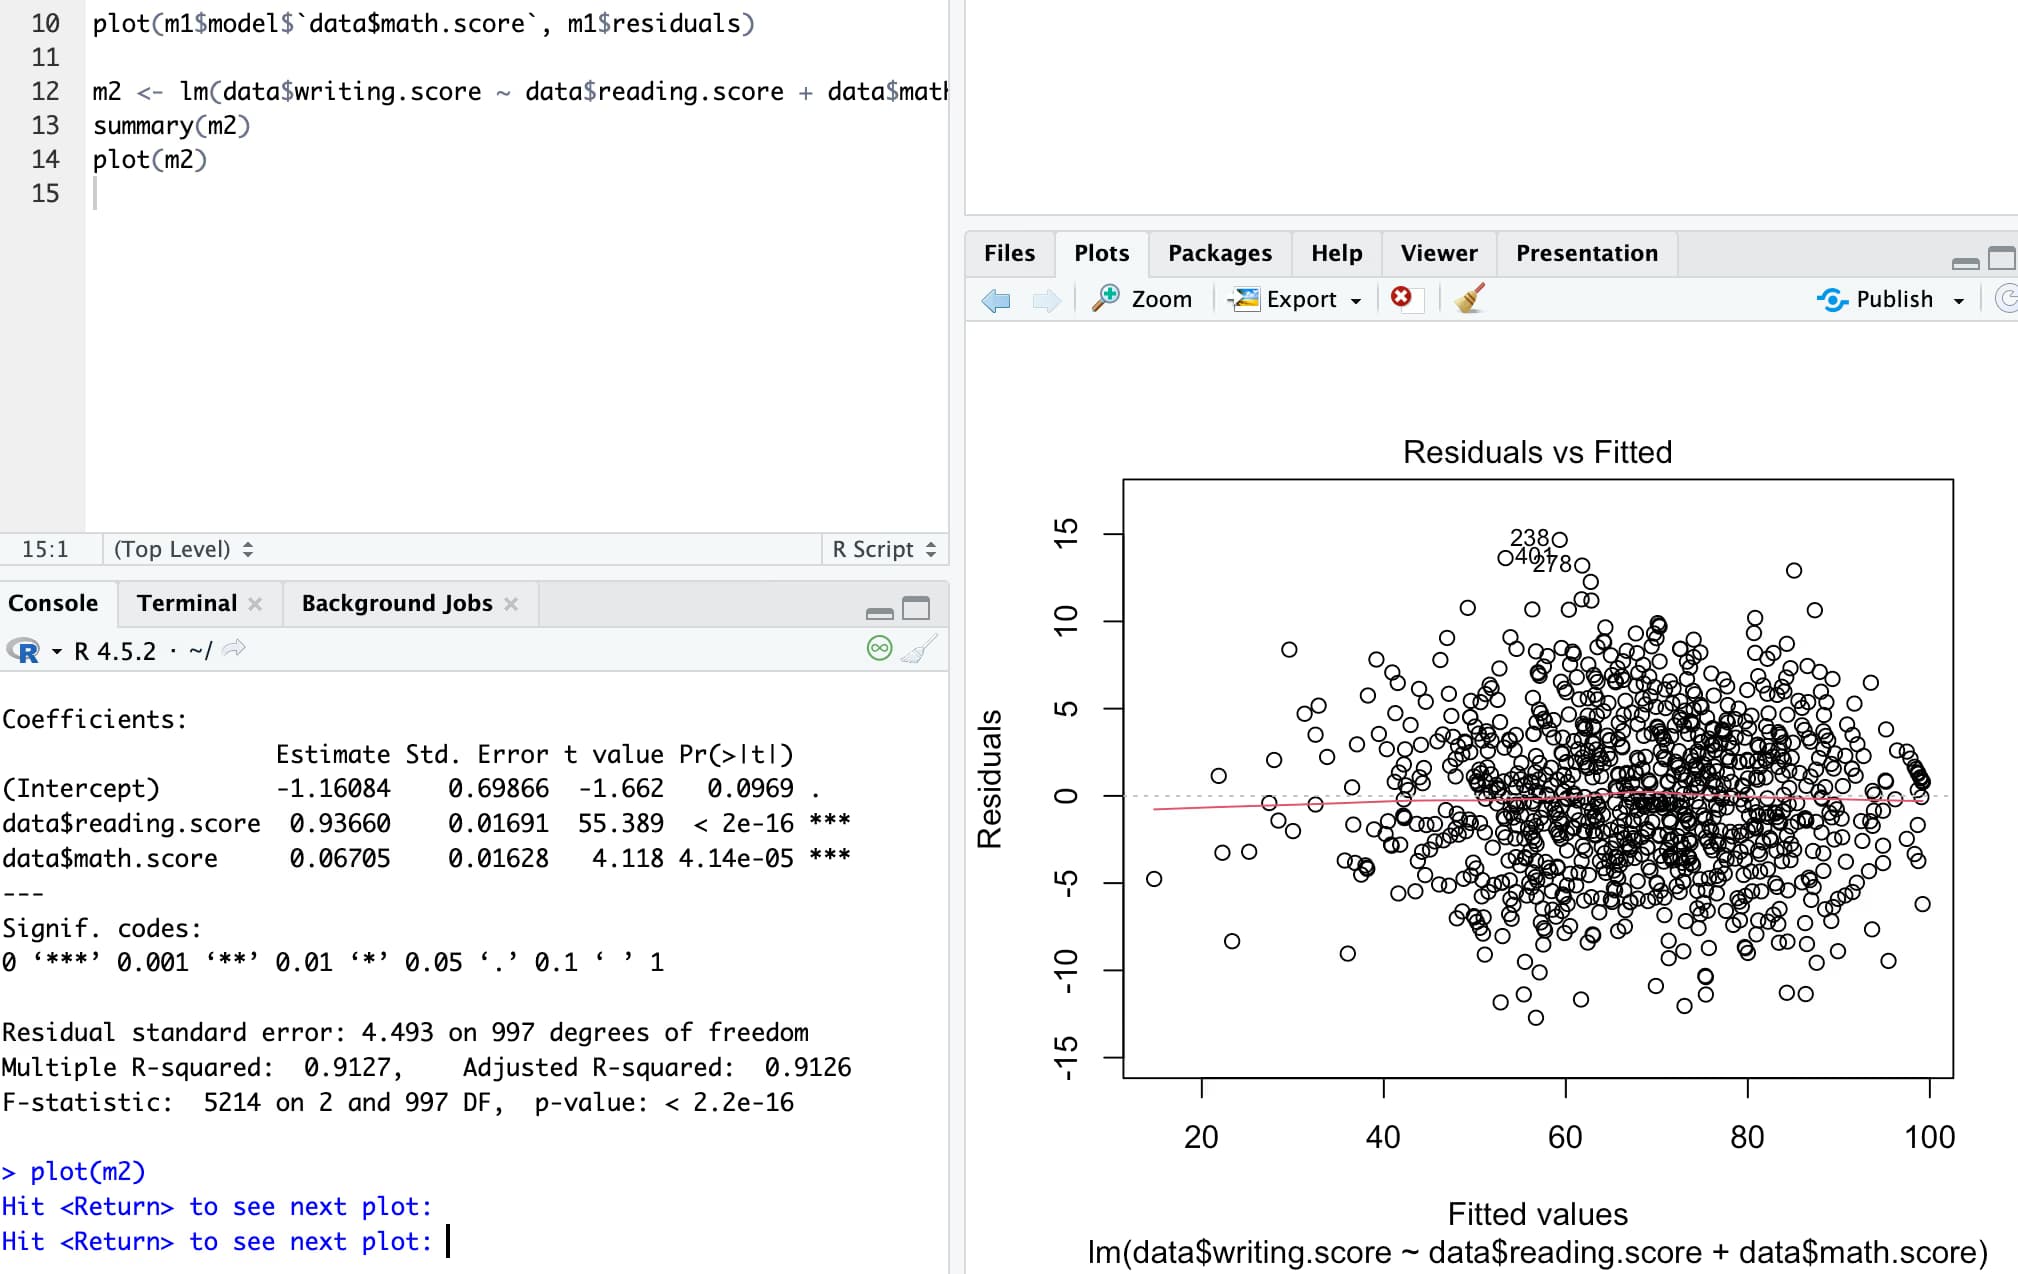Click the console input prompt line
The height and width of the screenshot is (1274, 2018).
600,1241
